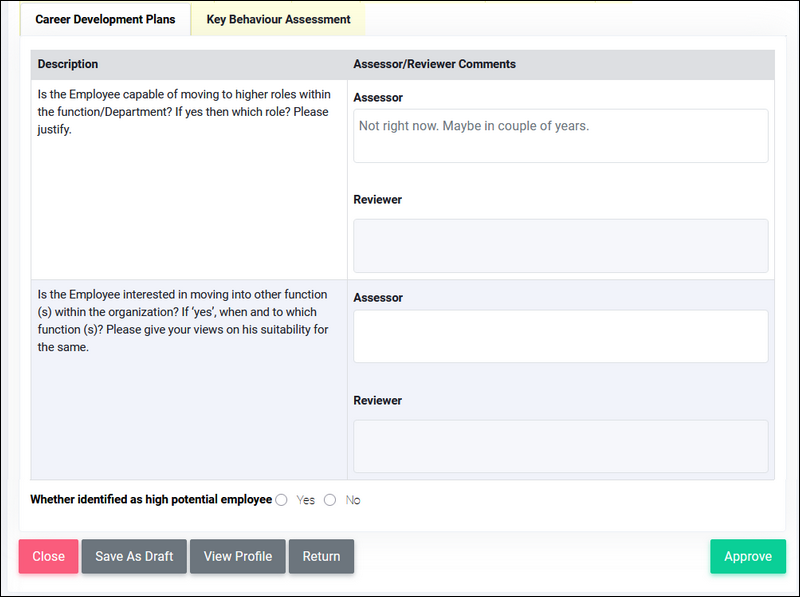Select the Career Development Plans tab
Viewport: 800px width, 597px height.
click(105, 19)
